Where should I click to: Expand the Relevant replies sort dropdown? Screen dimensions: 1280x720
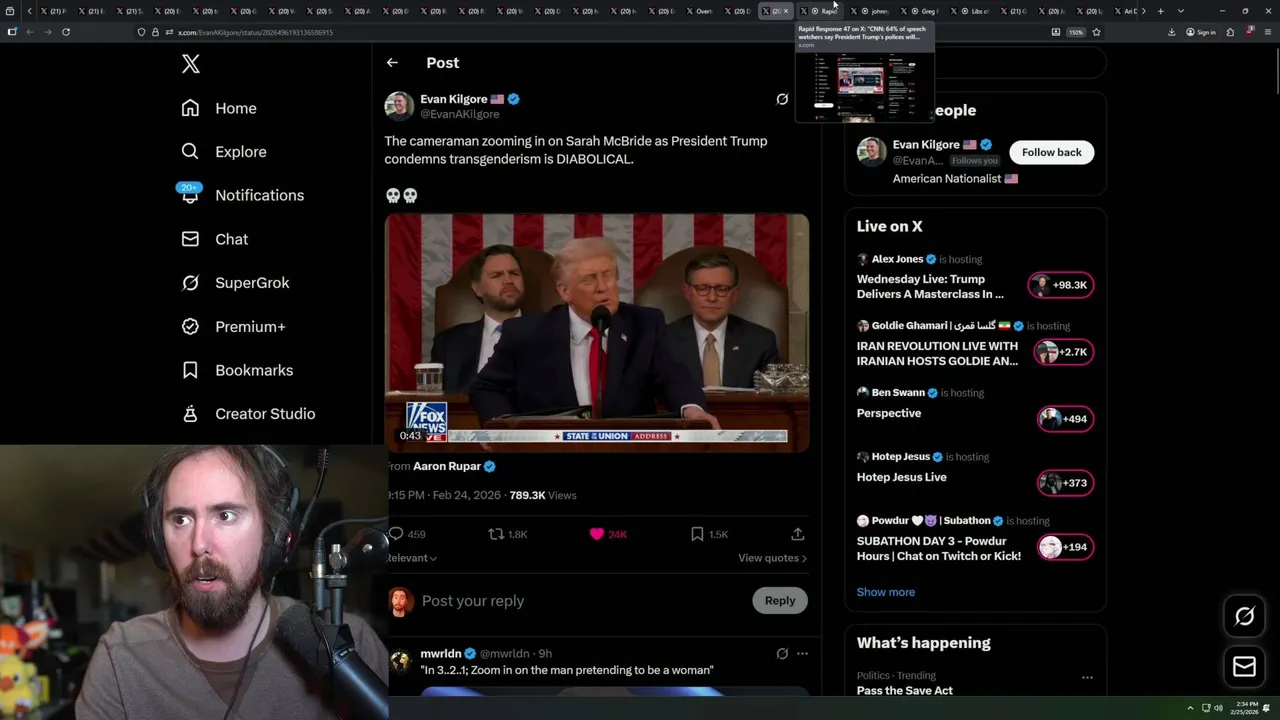coord(412,558)
